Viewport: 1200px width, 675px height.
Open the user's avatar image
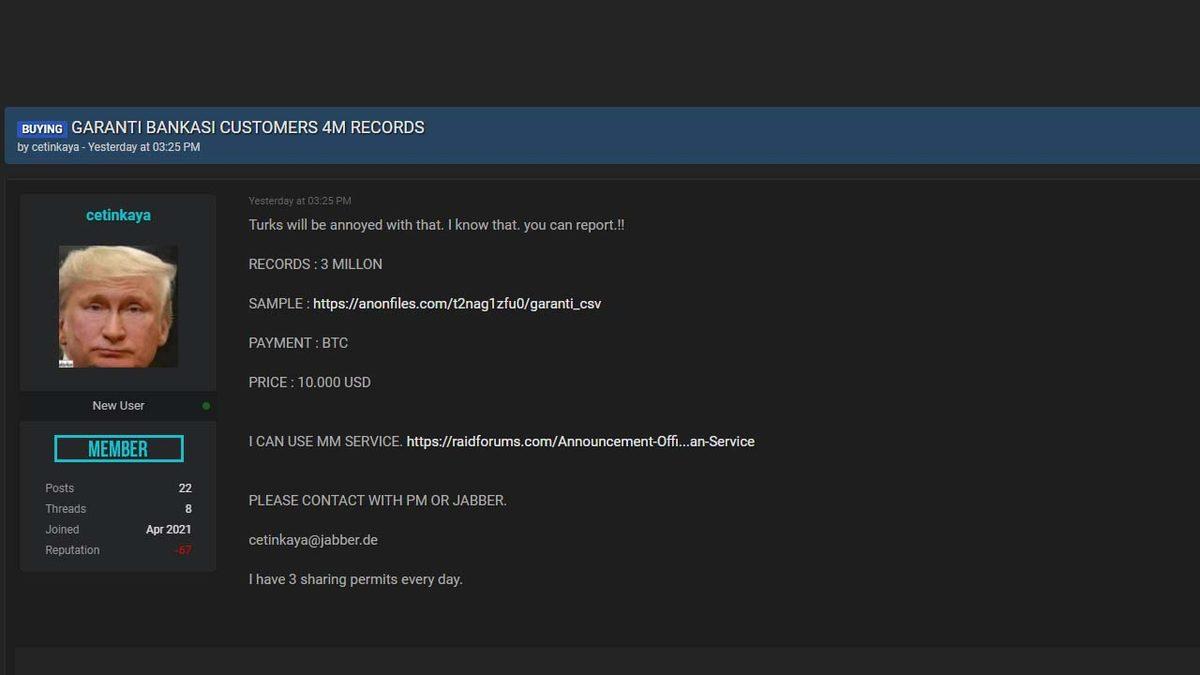tap(118, 306)
